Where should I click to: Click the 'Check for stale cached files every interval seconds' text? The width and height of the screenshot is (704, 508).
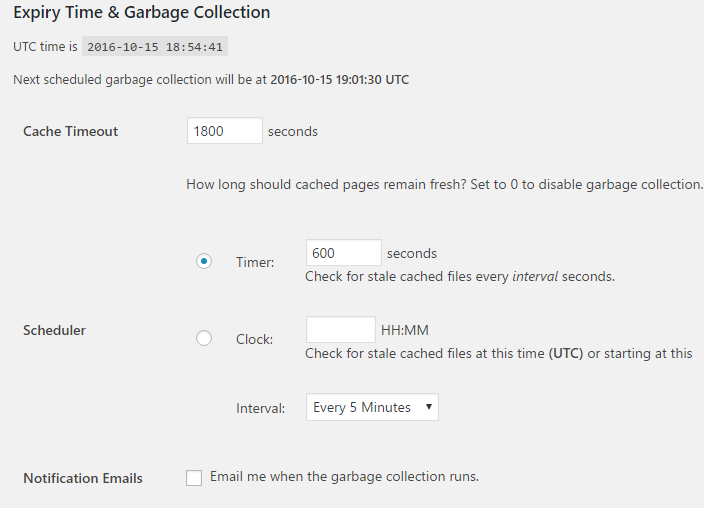point(459,276)
